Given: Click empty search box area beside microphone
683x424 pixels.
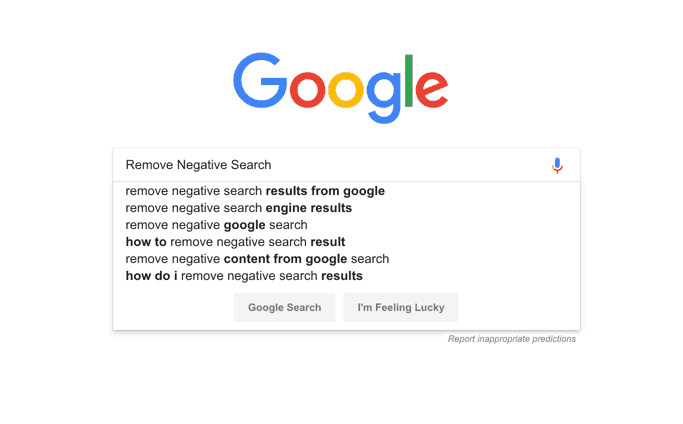Looking at the screenshot, I should 409,165.
